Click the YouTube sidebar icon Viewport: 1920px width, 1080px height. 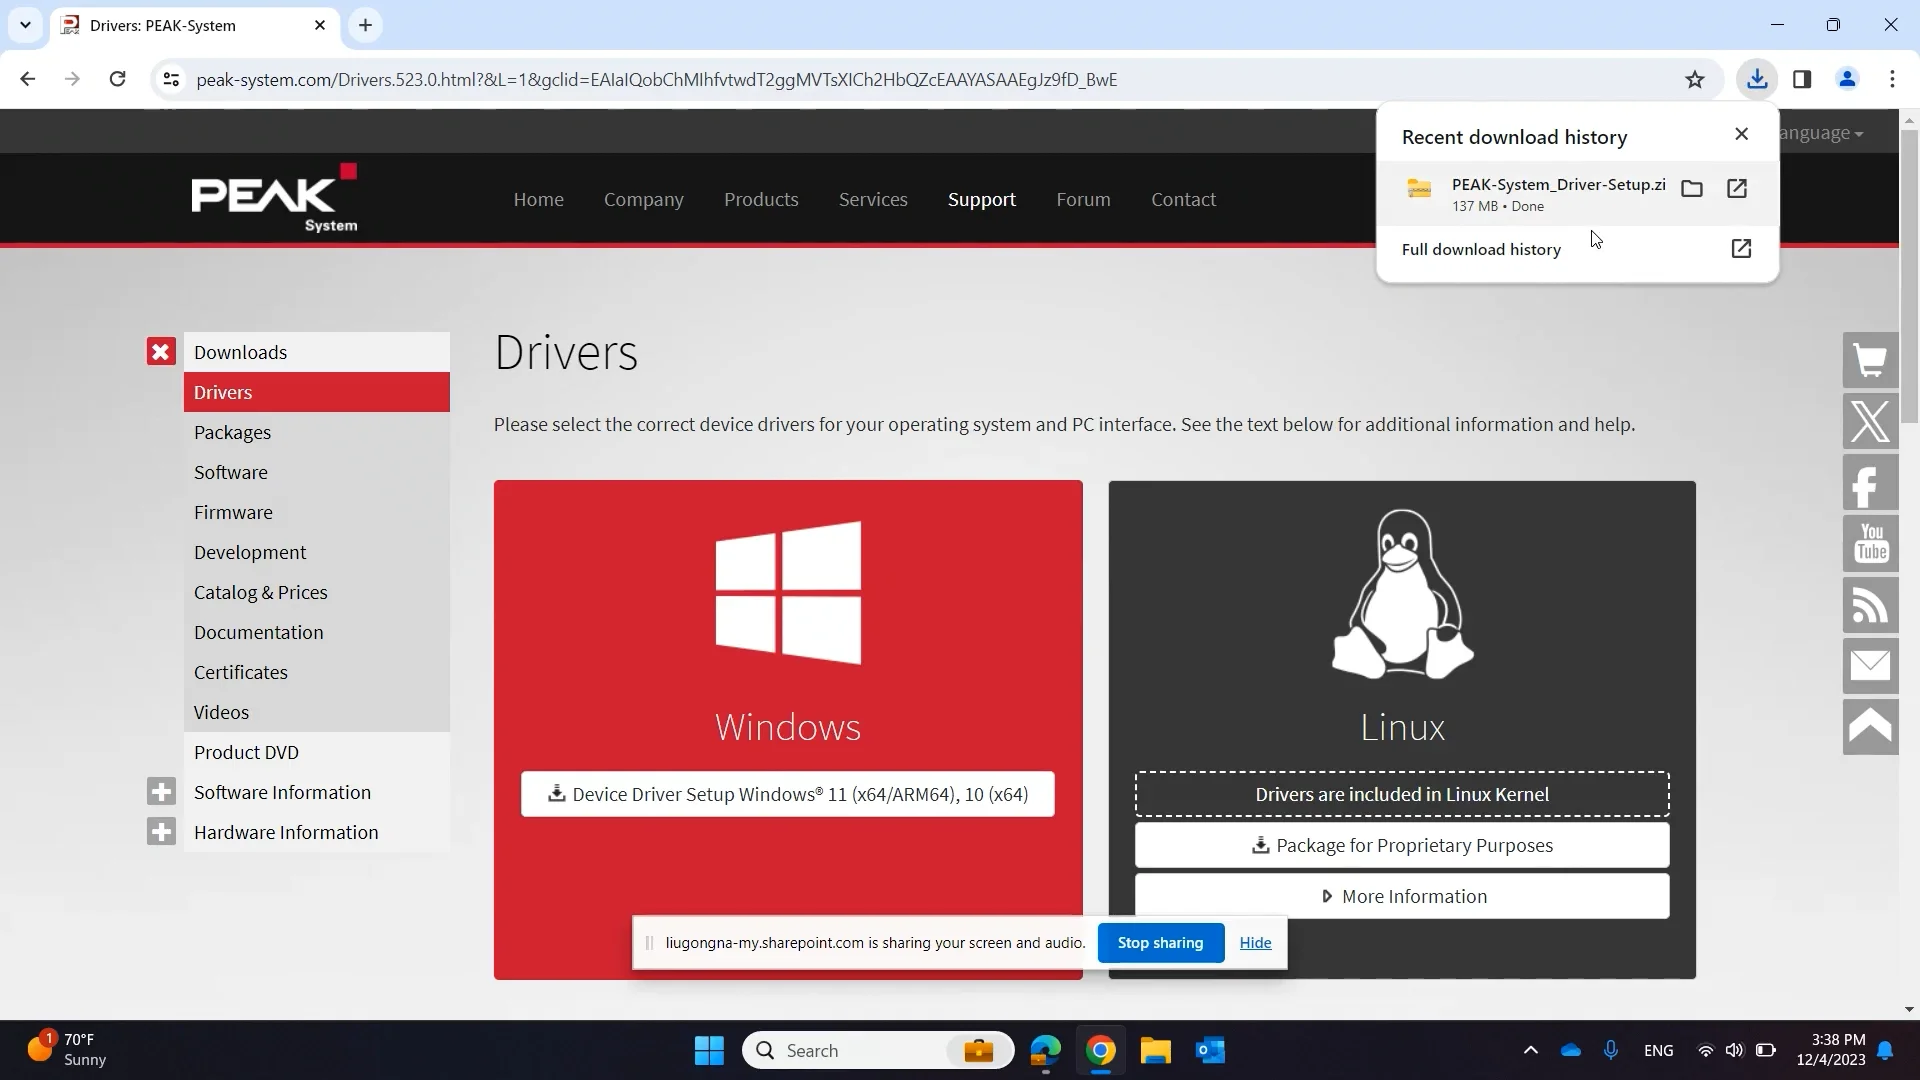pyautogui.click(x=1870, y=545)
